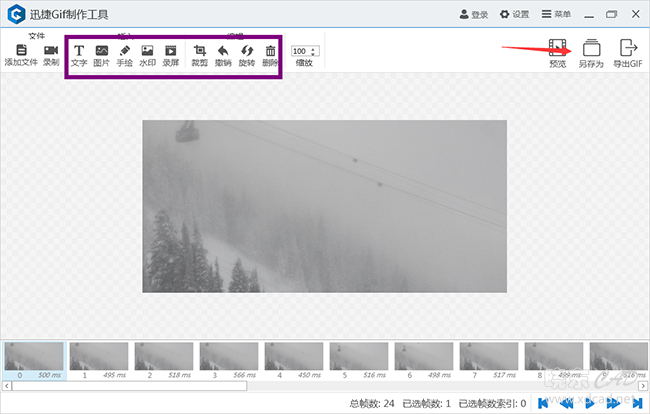Image resolution: width=650 pixels, height=414 pixels.
Task: Click the 添加文件 add file icon
Action: pos(21,50)
